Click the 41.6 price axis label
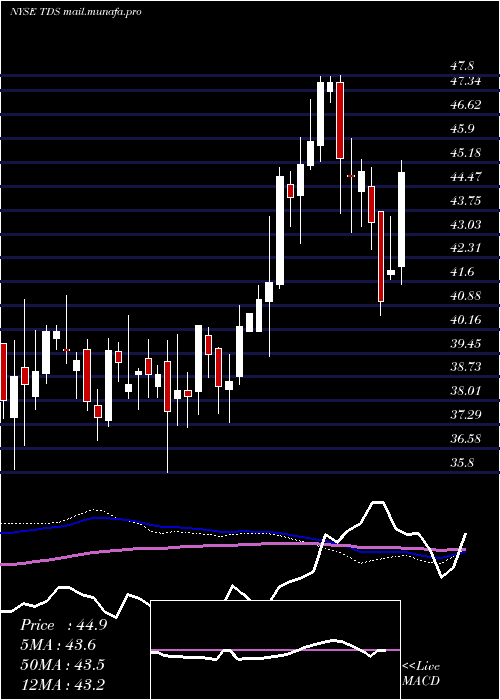 click(x=462, y=272)
